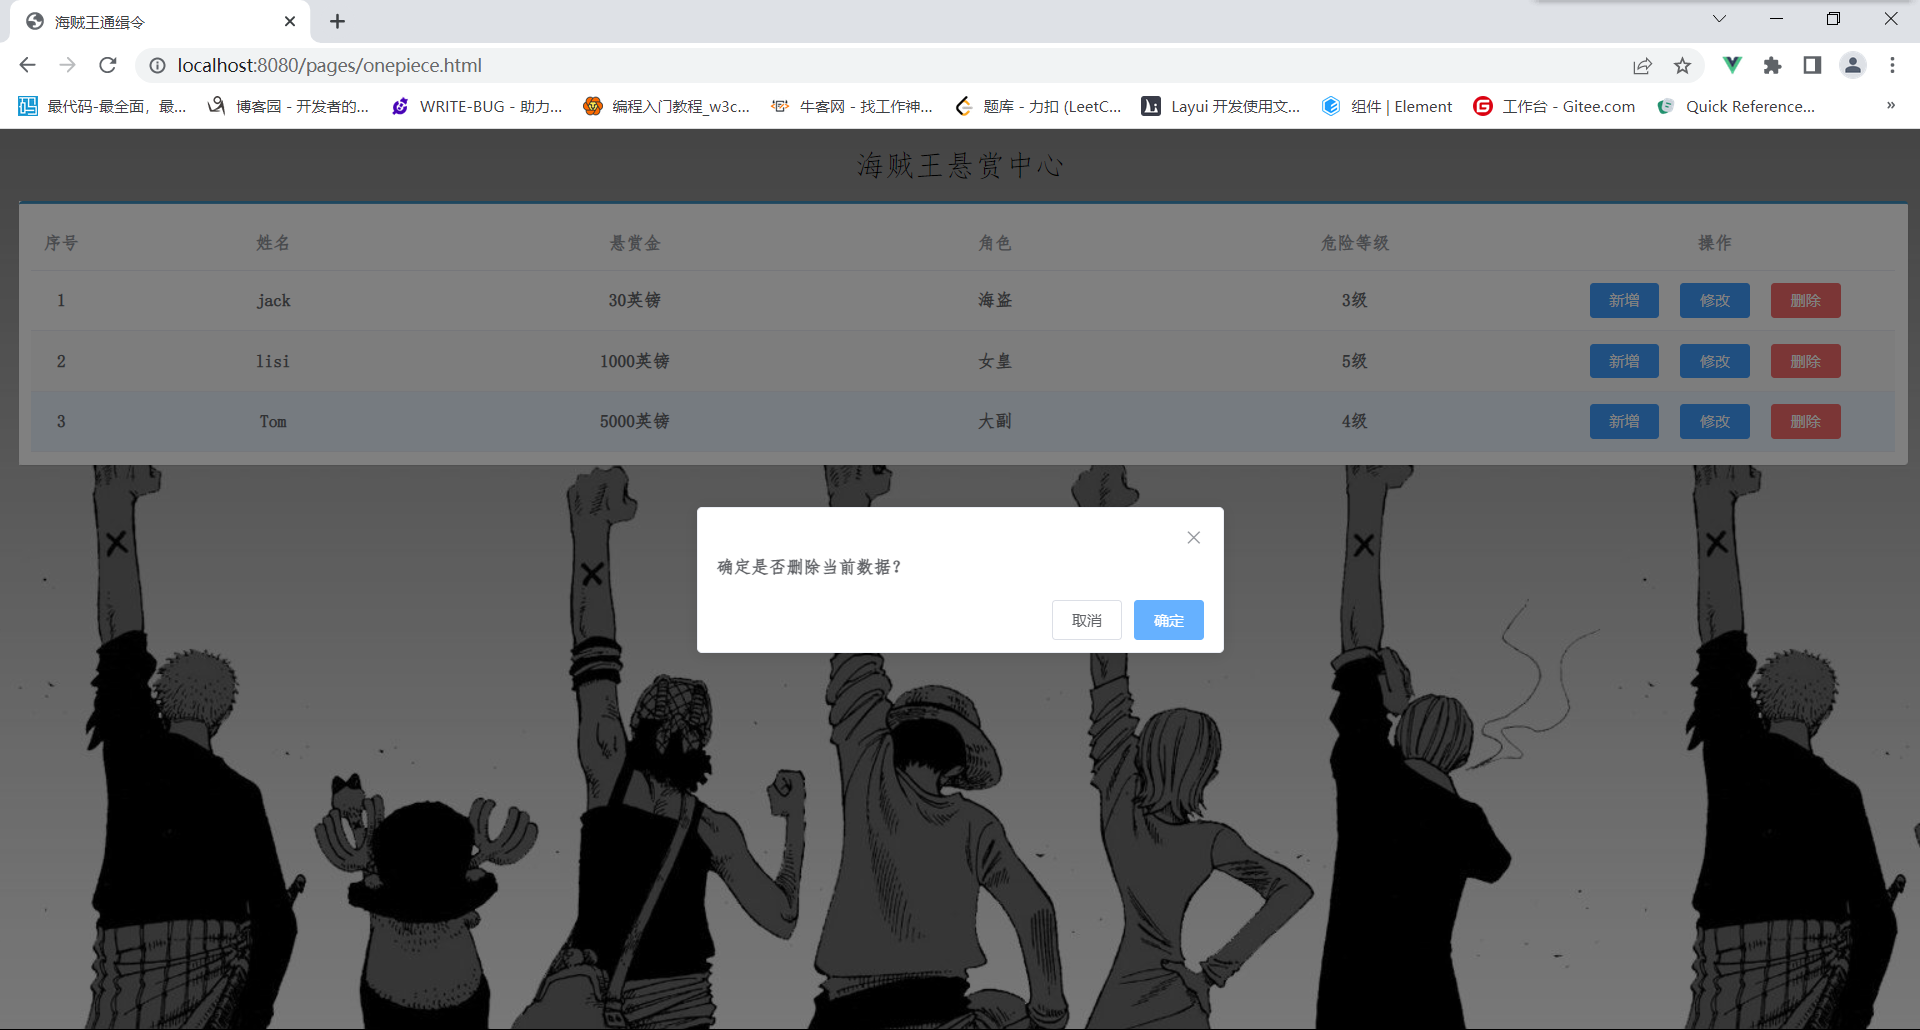The image size is (1920, 1030).
Task: Close the delete confirmation dialog
Action: 1193,538
